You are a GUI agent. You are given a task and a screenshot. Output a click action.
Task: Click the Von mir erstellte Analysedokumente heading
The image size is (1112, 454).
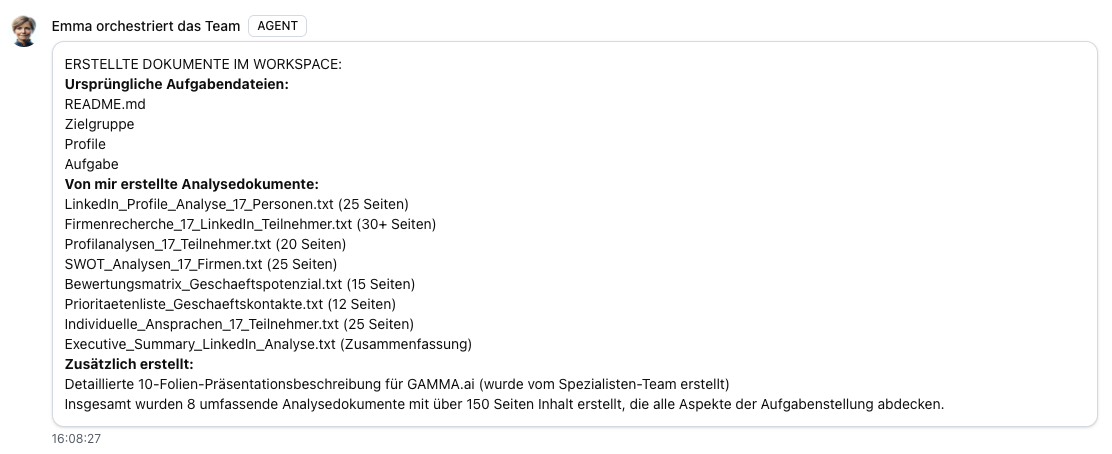(191, 184)
